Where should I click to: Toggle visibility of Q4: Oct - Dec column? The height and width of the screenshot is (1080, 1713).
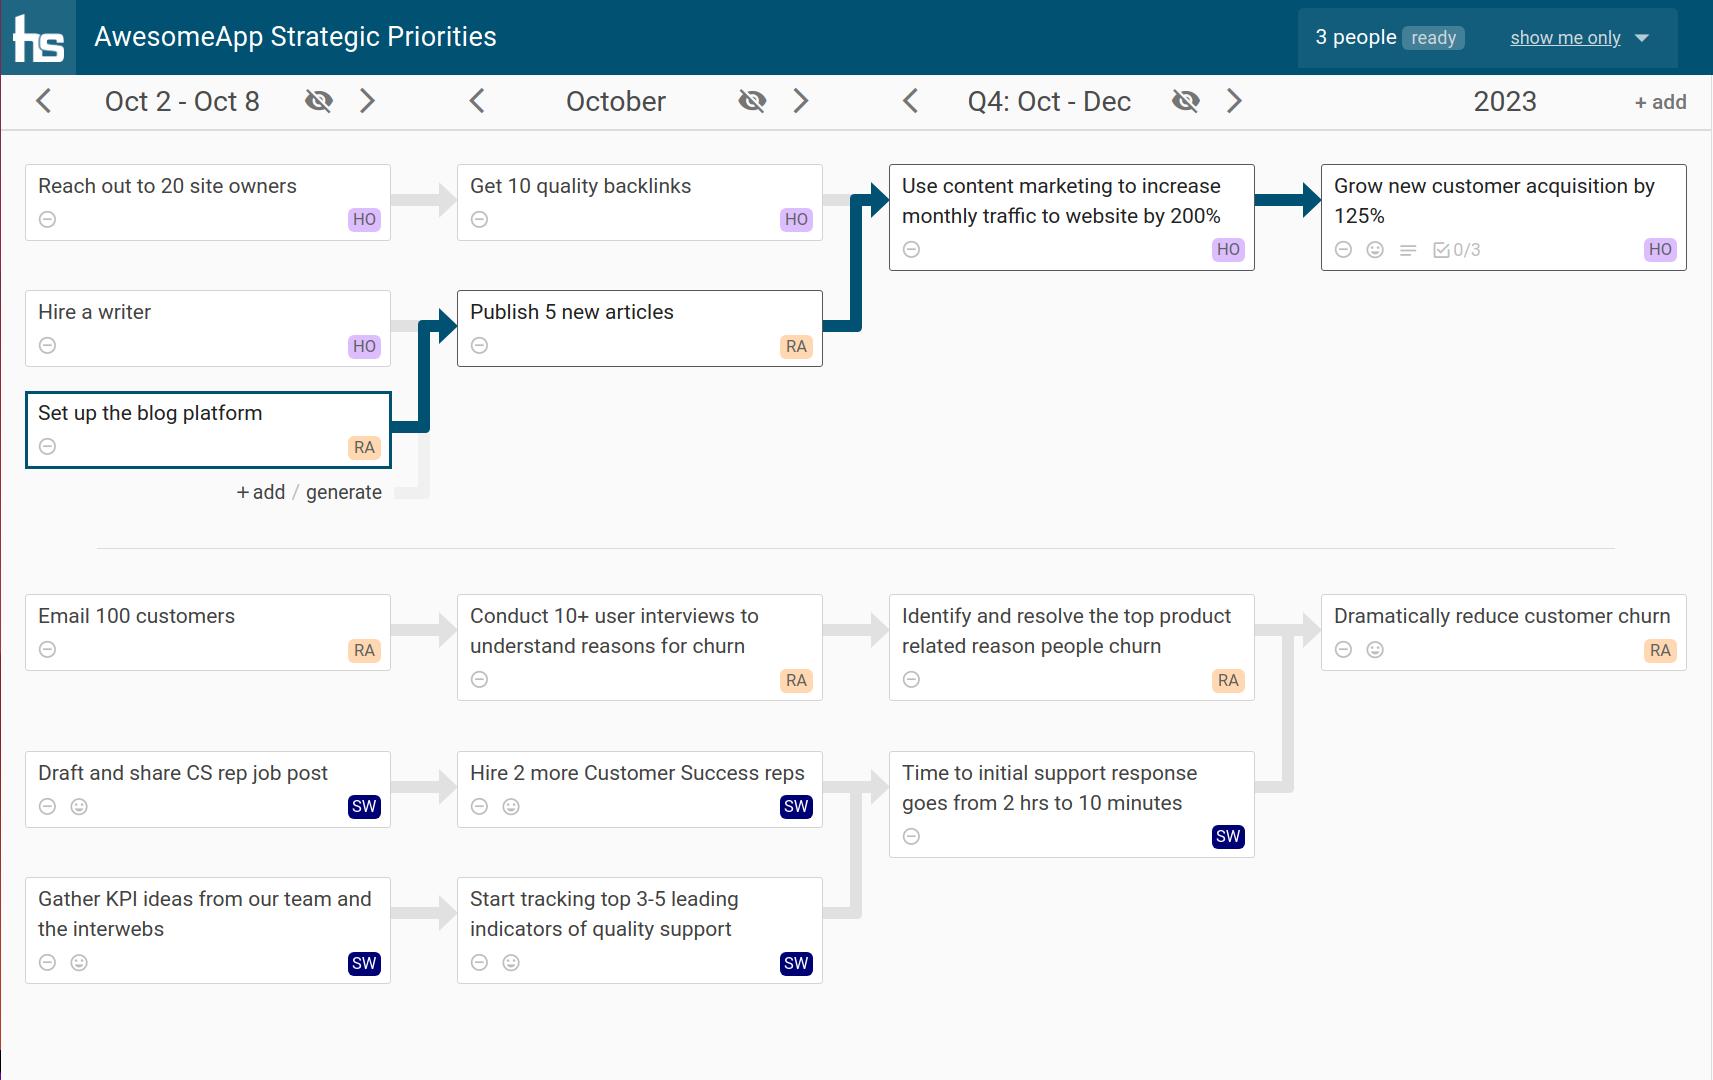(1185, 101)
